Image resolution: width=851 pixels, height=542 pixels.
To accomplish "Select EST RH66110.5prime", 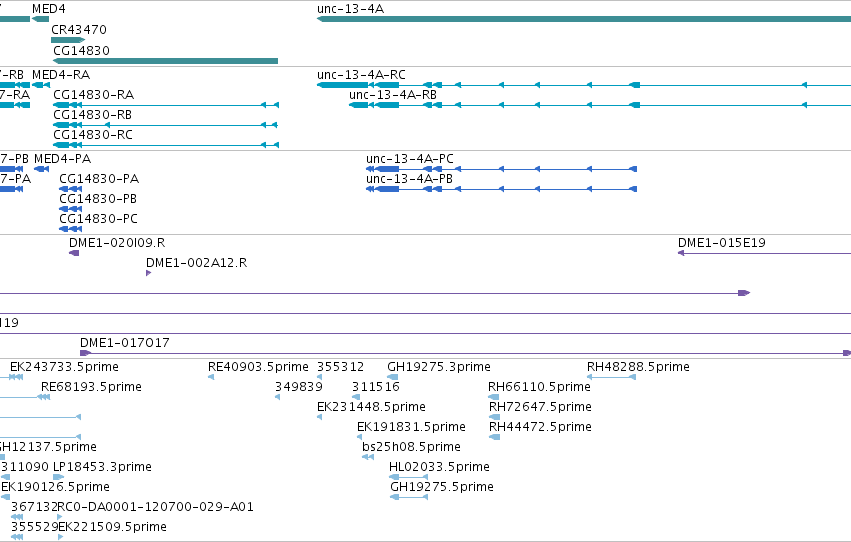I will point(539,386).
